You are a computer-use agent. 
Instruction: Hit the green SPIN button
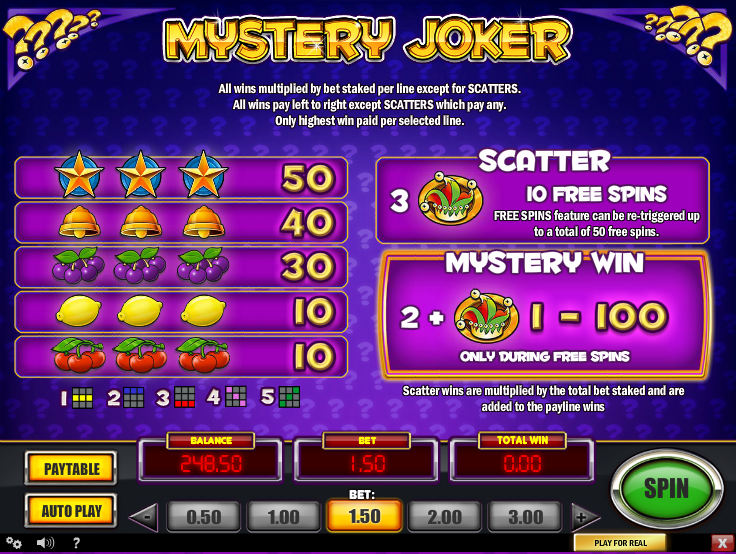pyautogui.click(x=667, y=488)
